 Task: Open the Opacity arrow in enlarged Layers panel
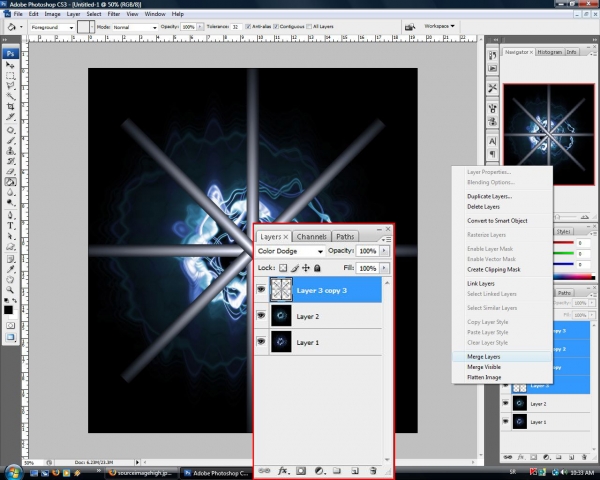pos(384,251)
